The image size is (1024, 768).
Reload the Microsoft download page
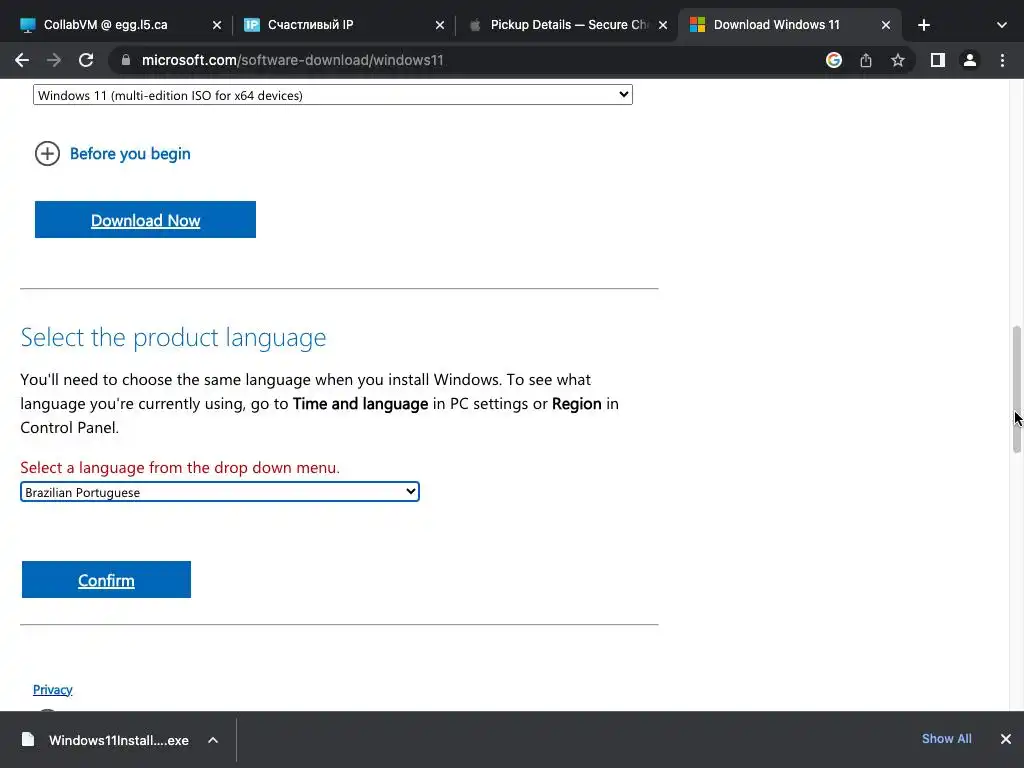click(x=86, y=60)
